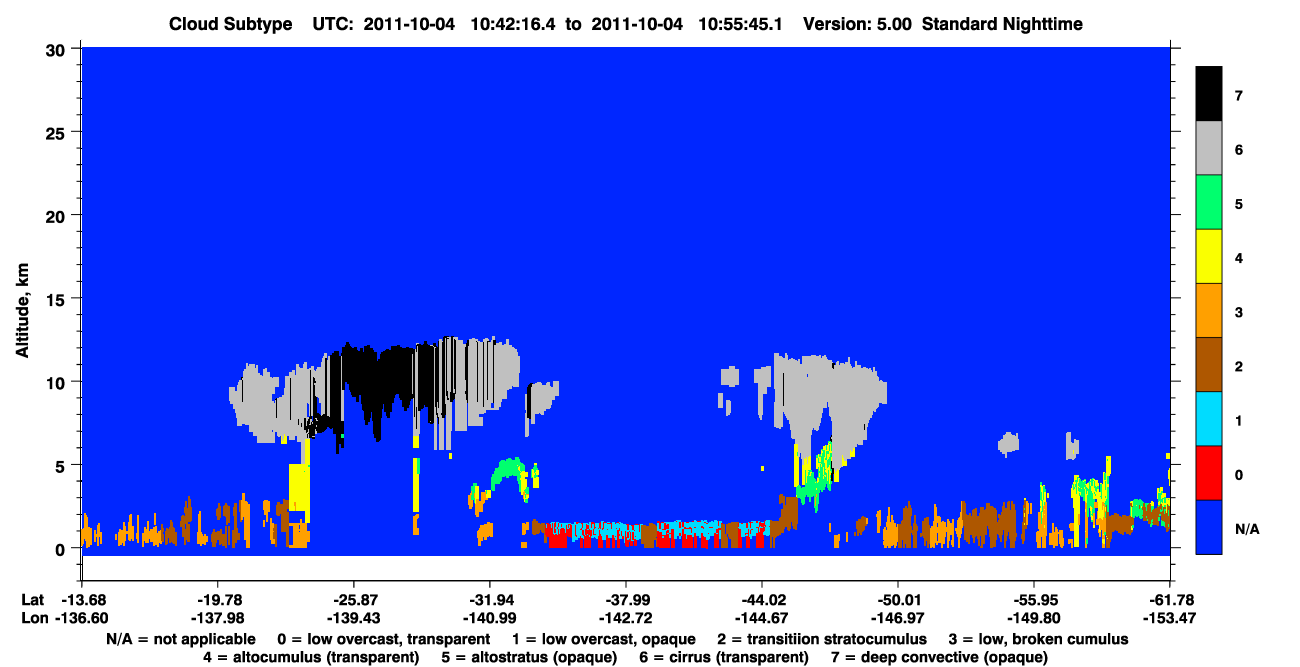
Task: Click the y-axis tick label '20'
Action: 58,215
